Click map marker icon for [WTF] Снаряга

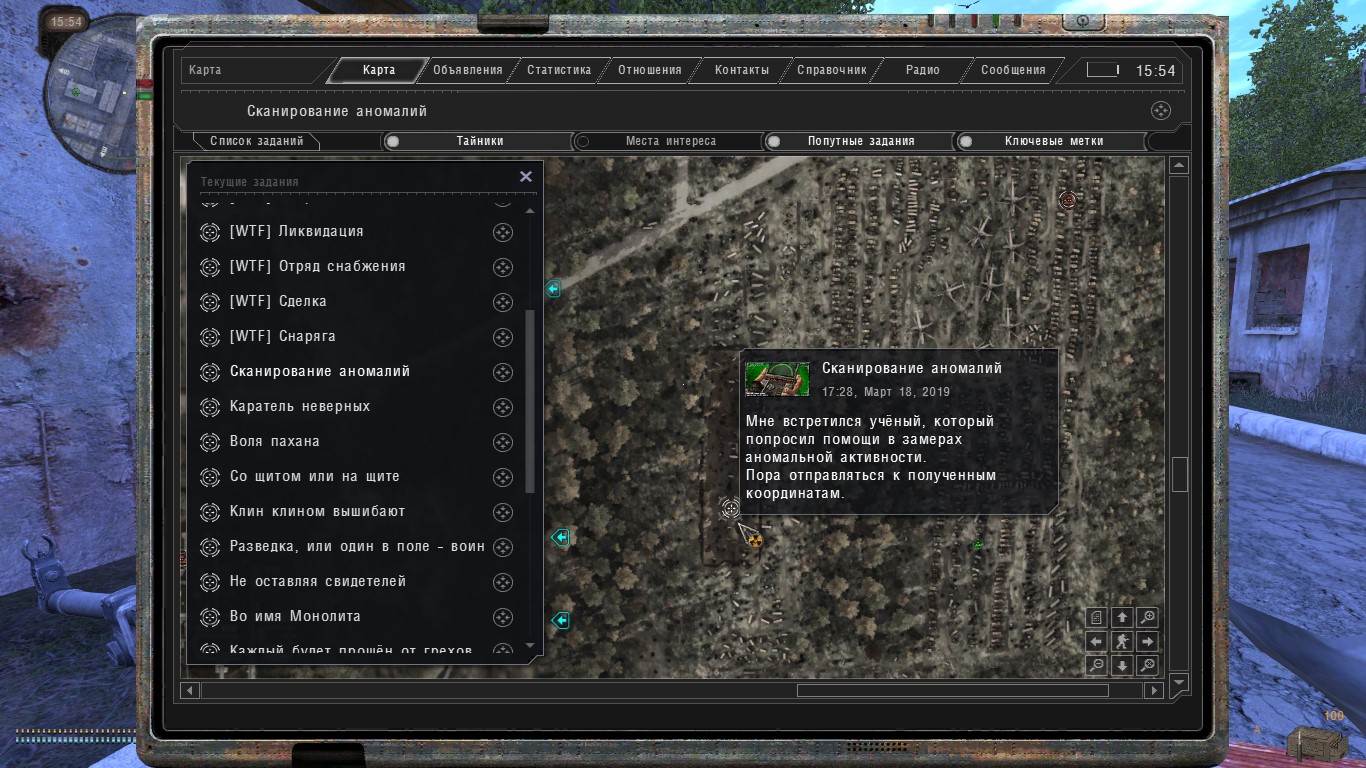tap(503, 337)
